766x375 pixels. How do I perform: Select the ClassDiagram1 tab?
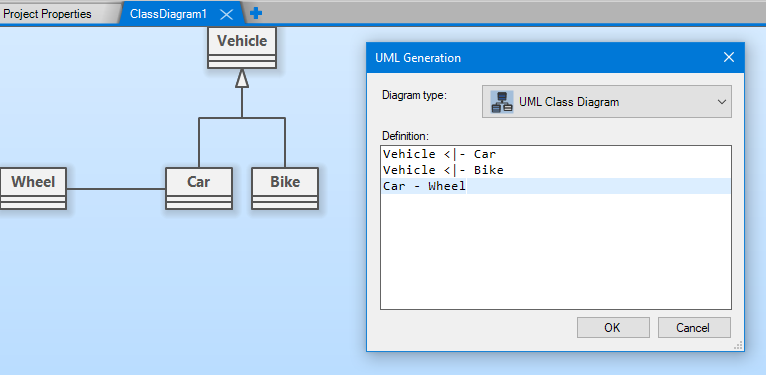click(x=169, y=14)
